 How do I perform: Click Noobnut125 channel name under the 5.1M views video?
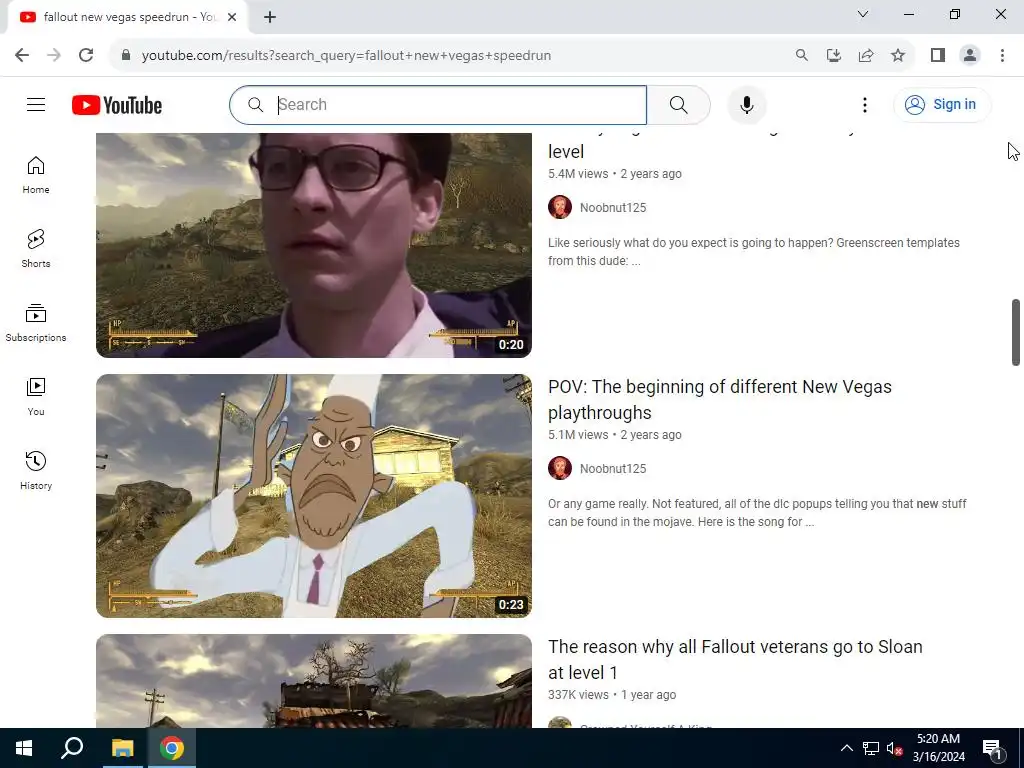[x=613, y=469]
